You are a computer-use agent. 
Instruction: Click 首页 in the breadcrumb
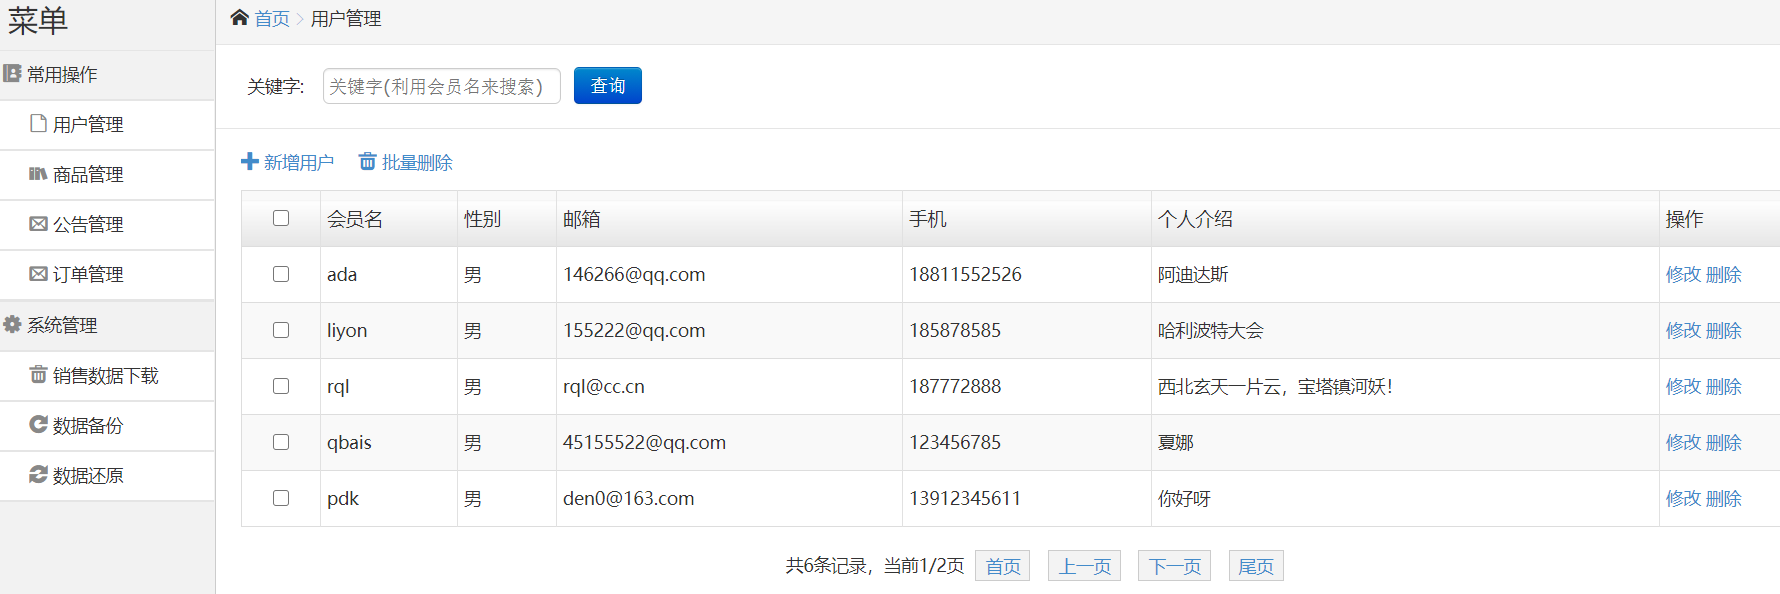pyautogui.click(x=272, y=19)
